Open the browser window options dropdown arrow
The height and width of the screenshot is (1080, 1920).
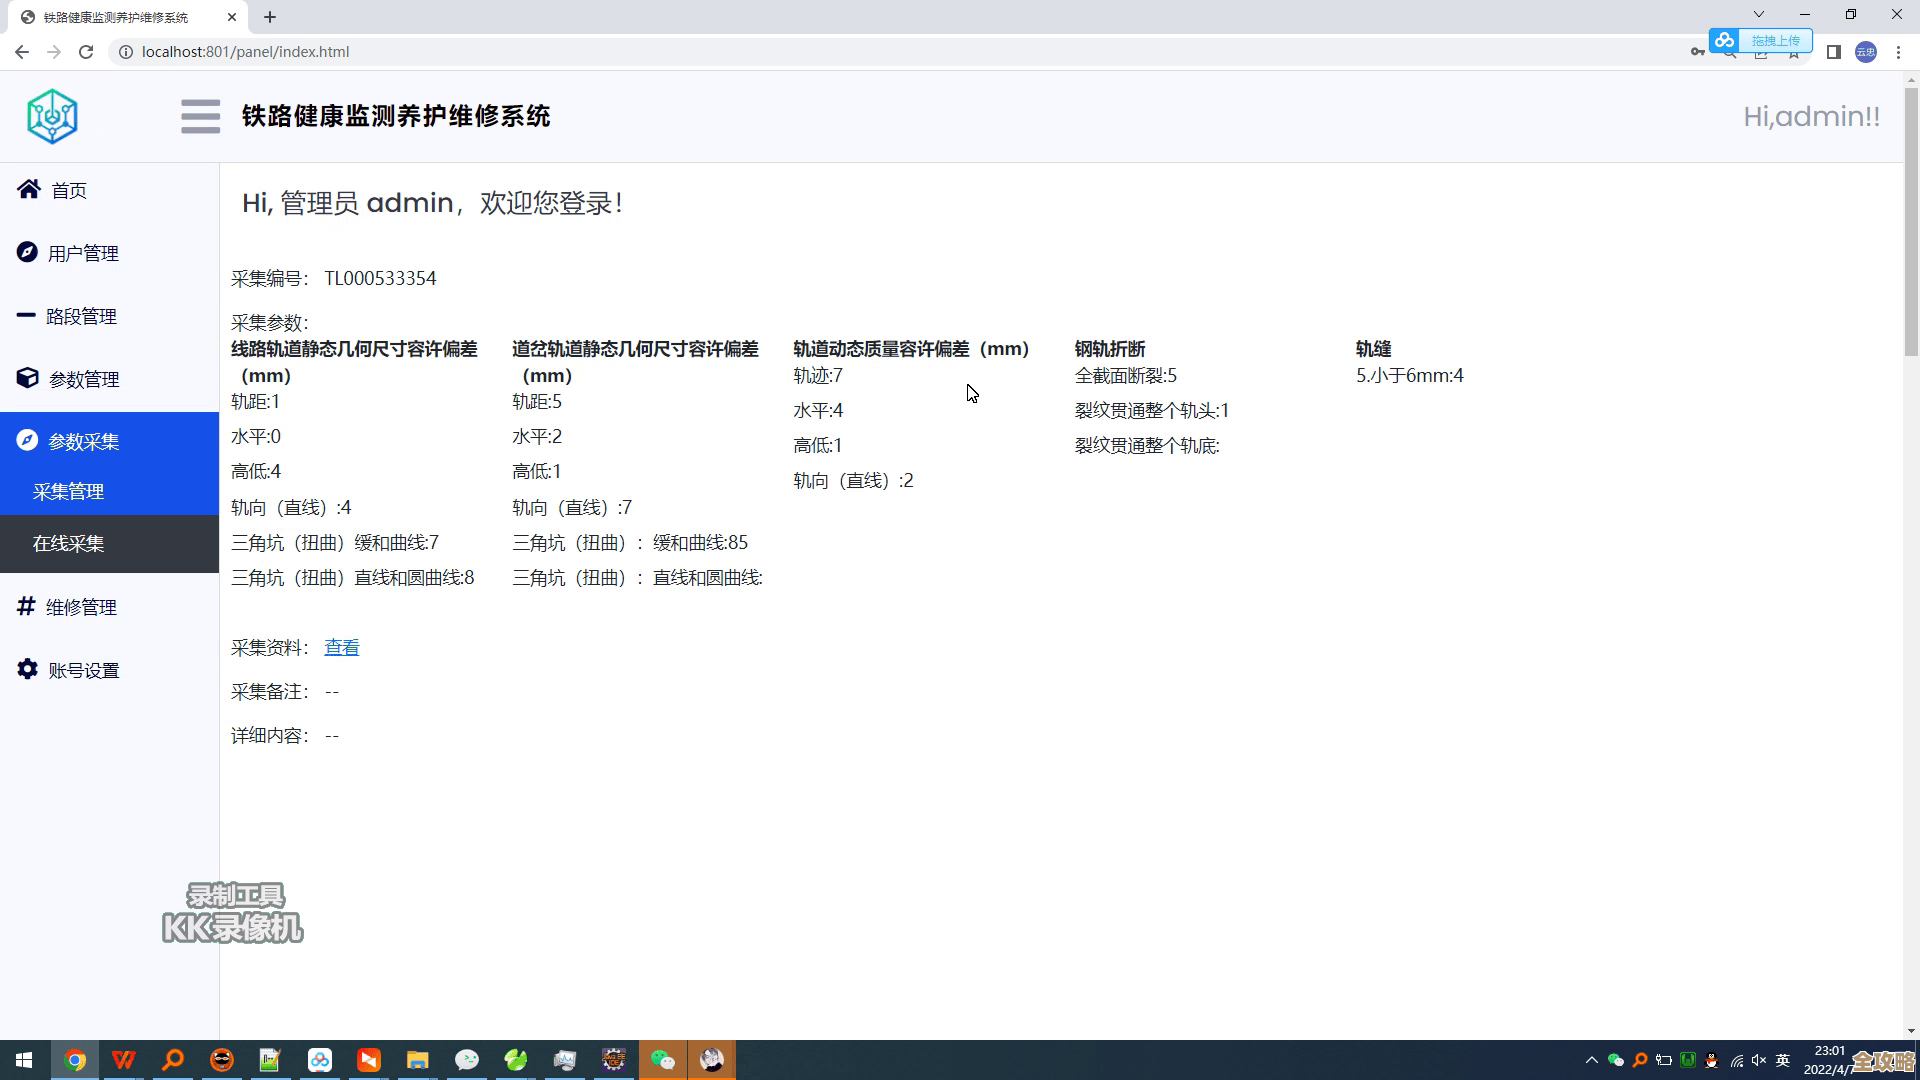pyautogui.click(x=1758, y=14)
